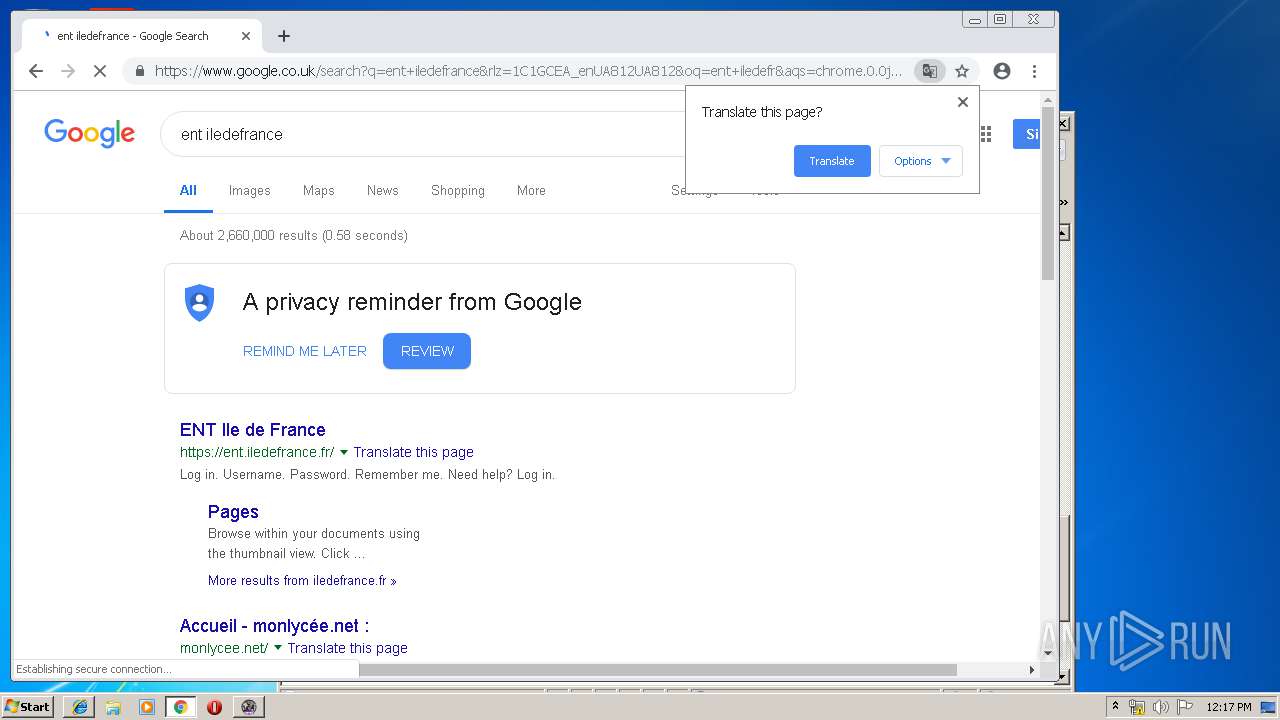The image size is (1280, 720).
Task: Open the Chrome profile avatar icon
Action: (1001, 71)
